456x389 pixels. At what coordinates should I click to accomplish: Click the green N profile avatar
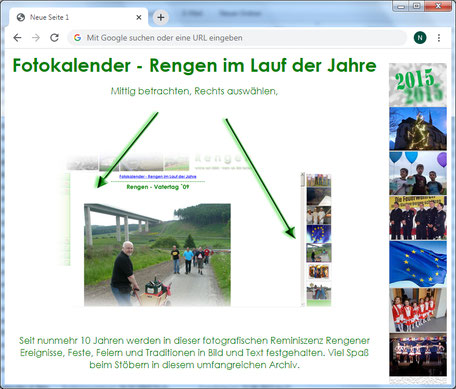(420, 38)
